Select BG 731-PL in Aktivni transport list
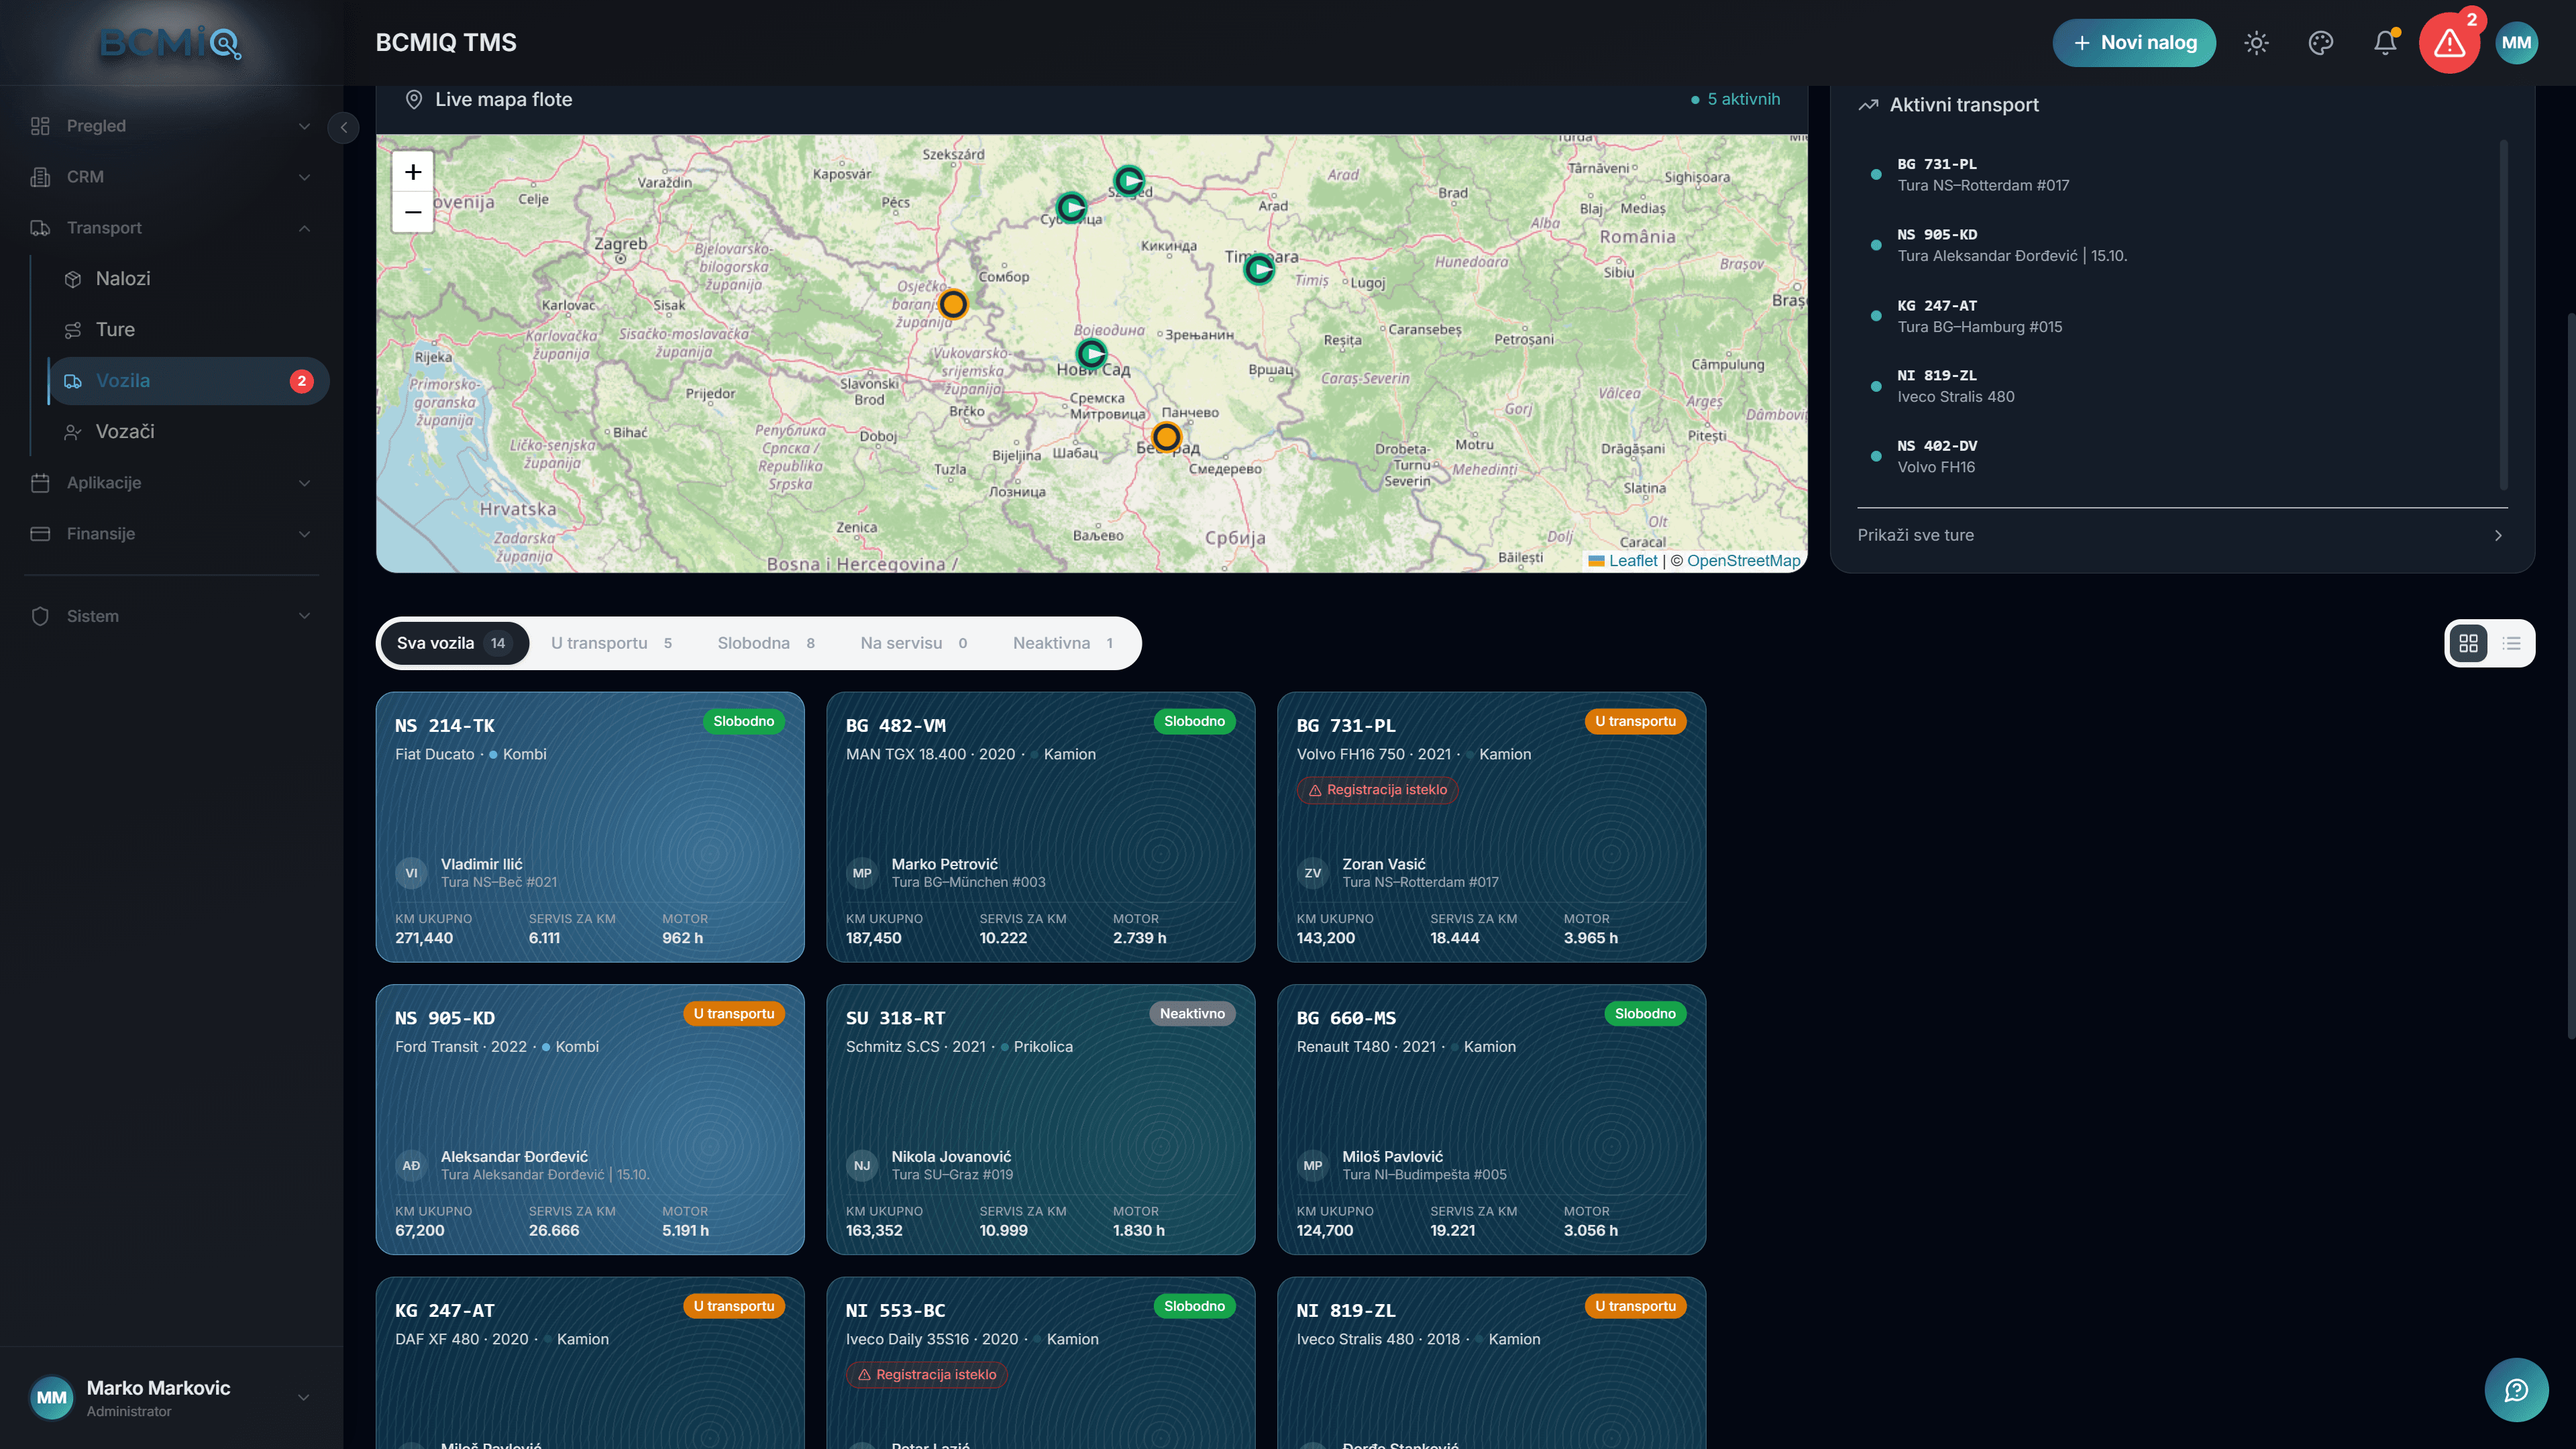2576x1449 pixels. [x=2181, y=175]
